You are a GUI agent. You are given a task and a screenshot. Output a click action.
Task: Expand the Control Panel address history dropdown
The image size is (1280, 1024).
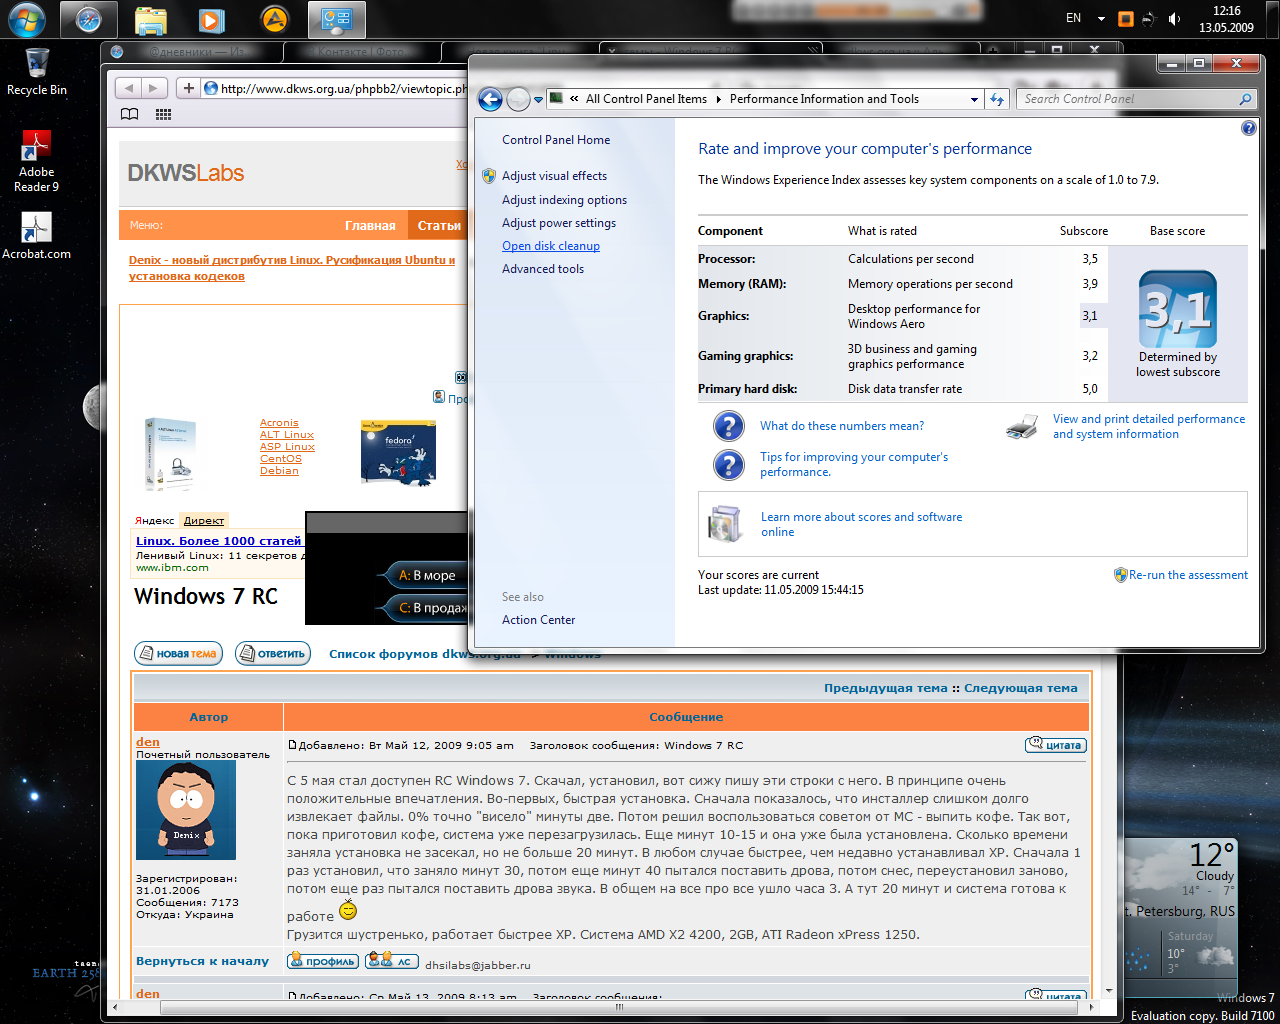tap(974, 99)
